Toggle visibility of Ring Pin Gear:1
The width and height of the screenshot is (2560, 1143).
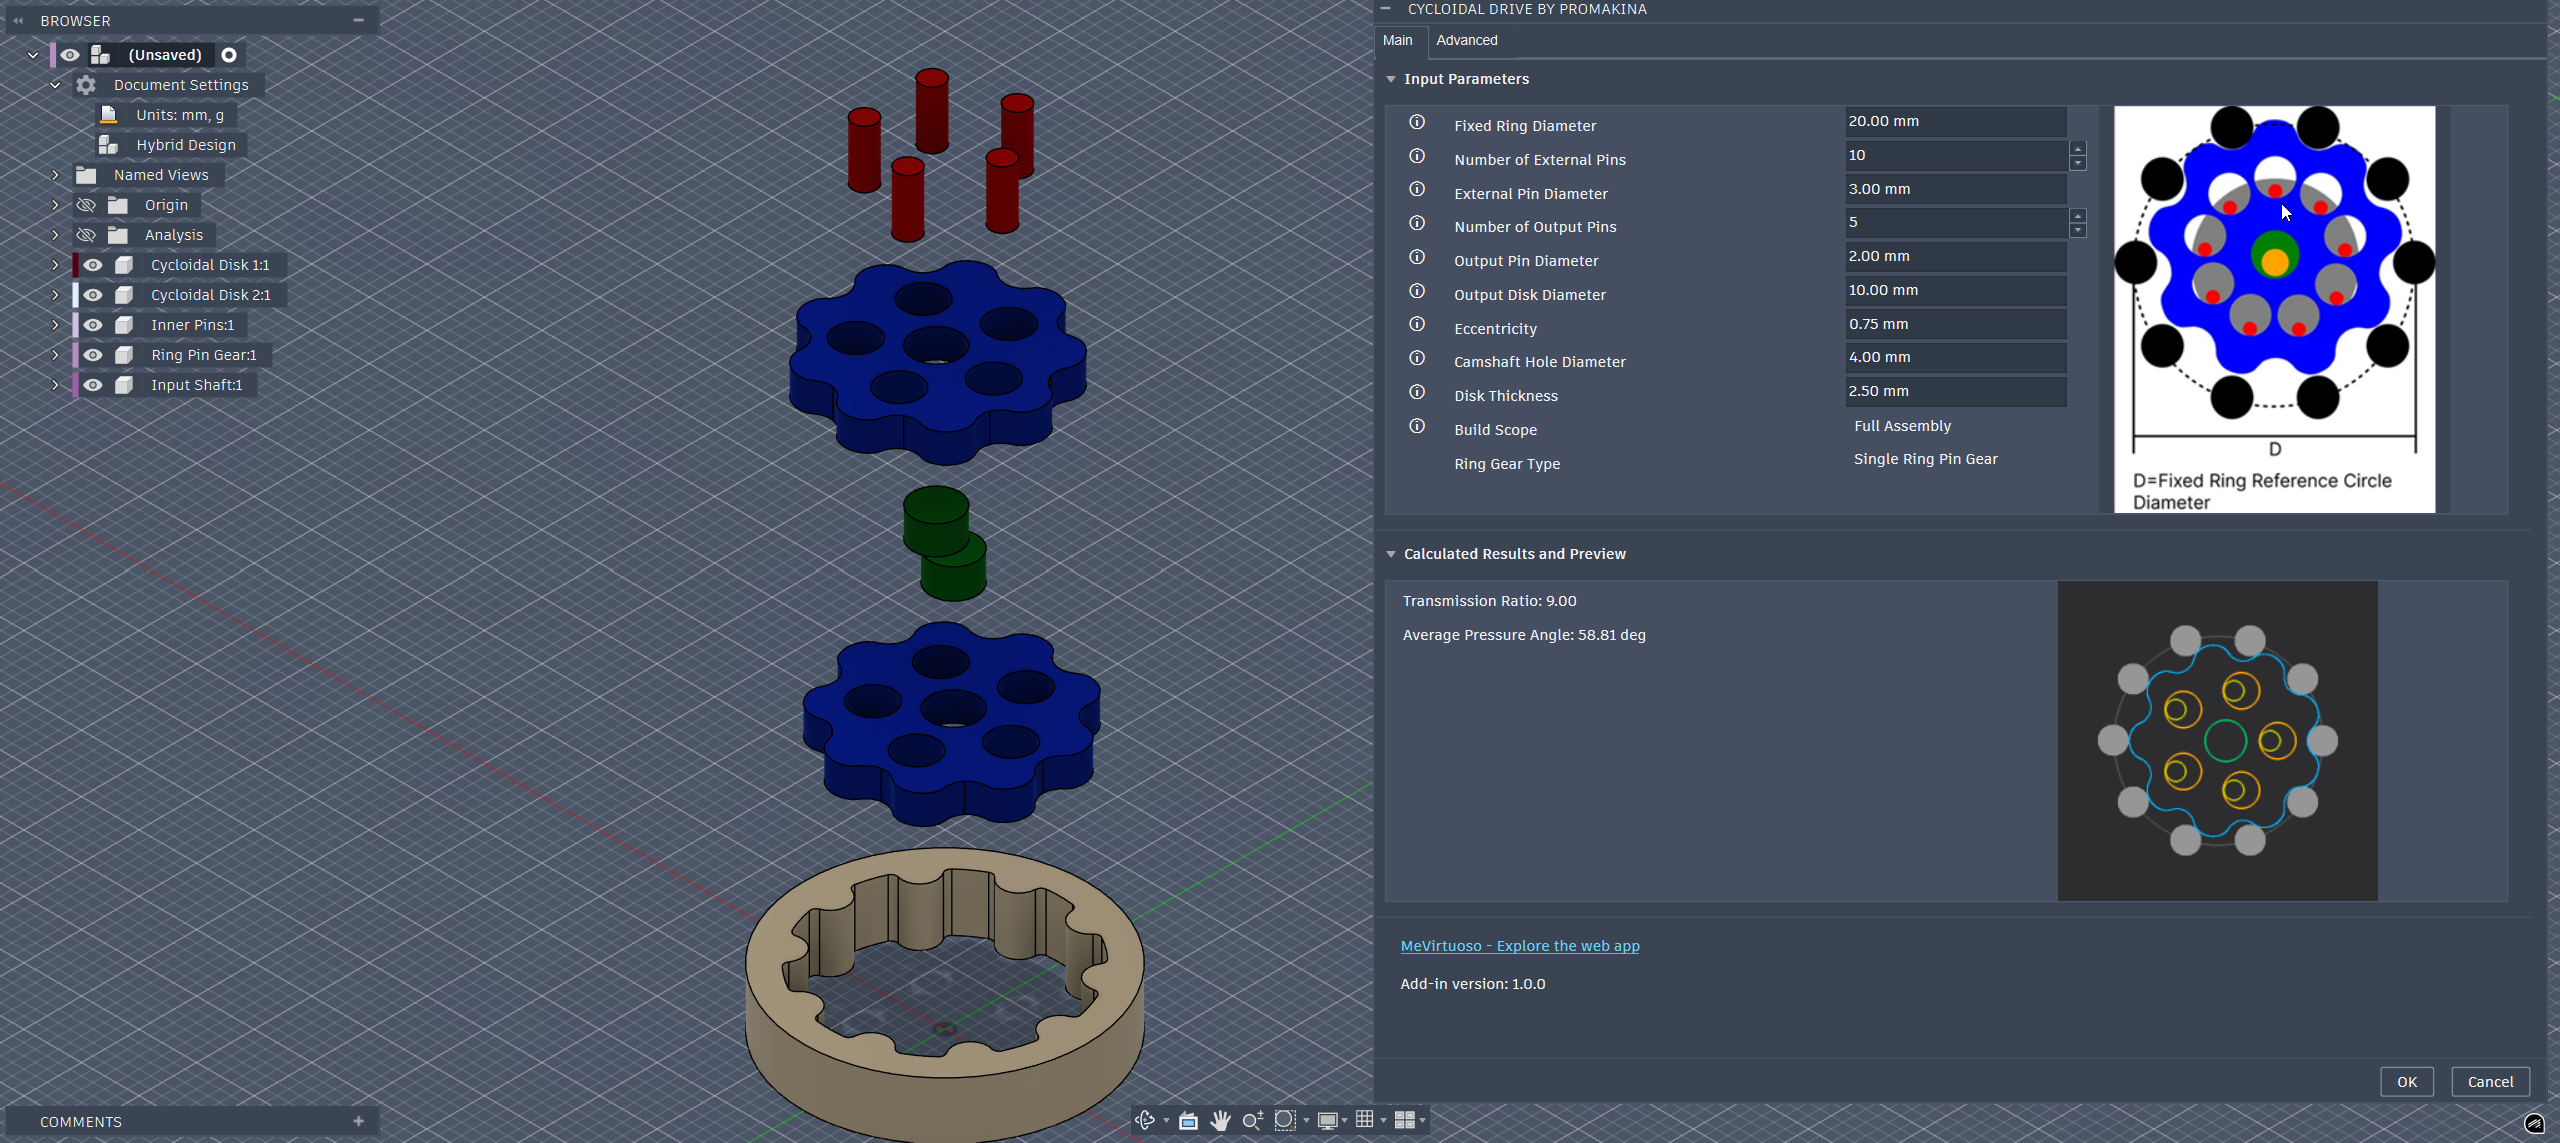(x=93, y=355)
